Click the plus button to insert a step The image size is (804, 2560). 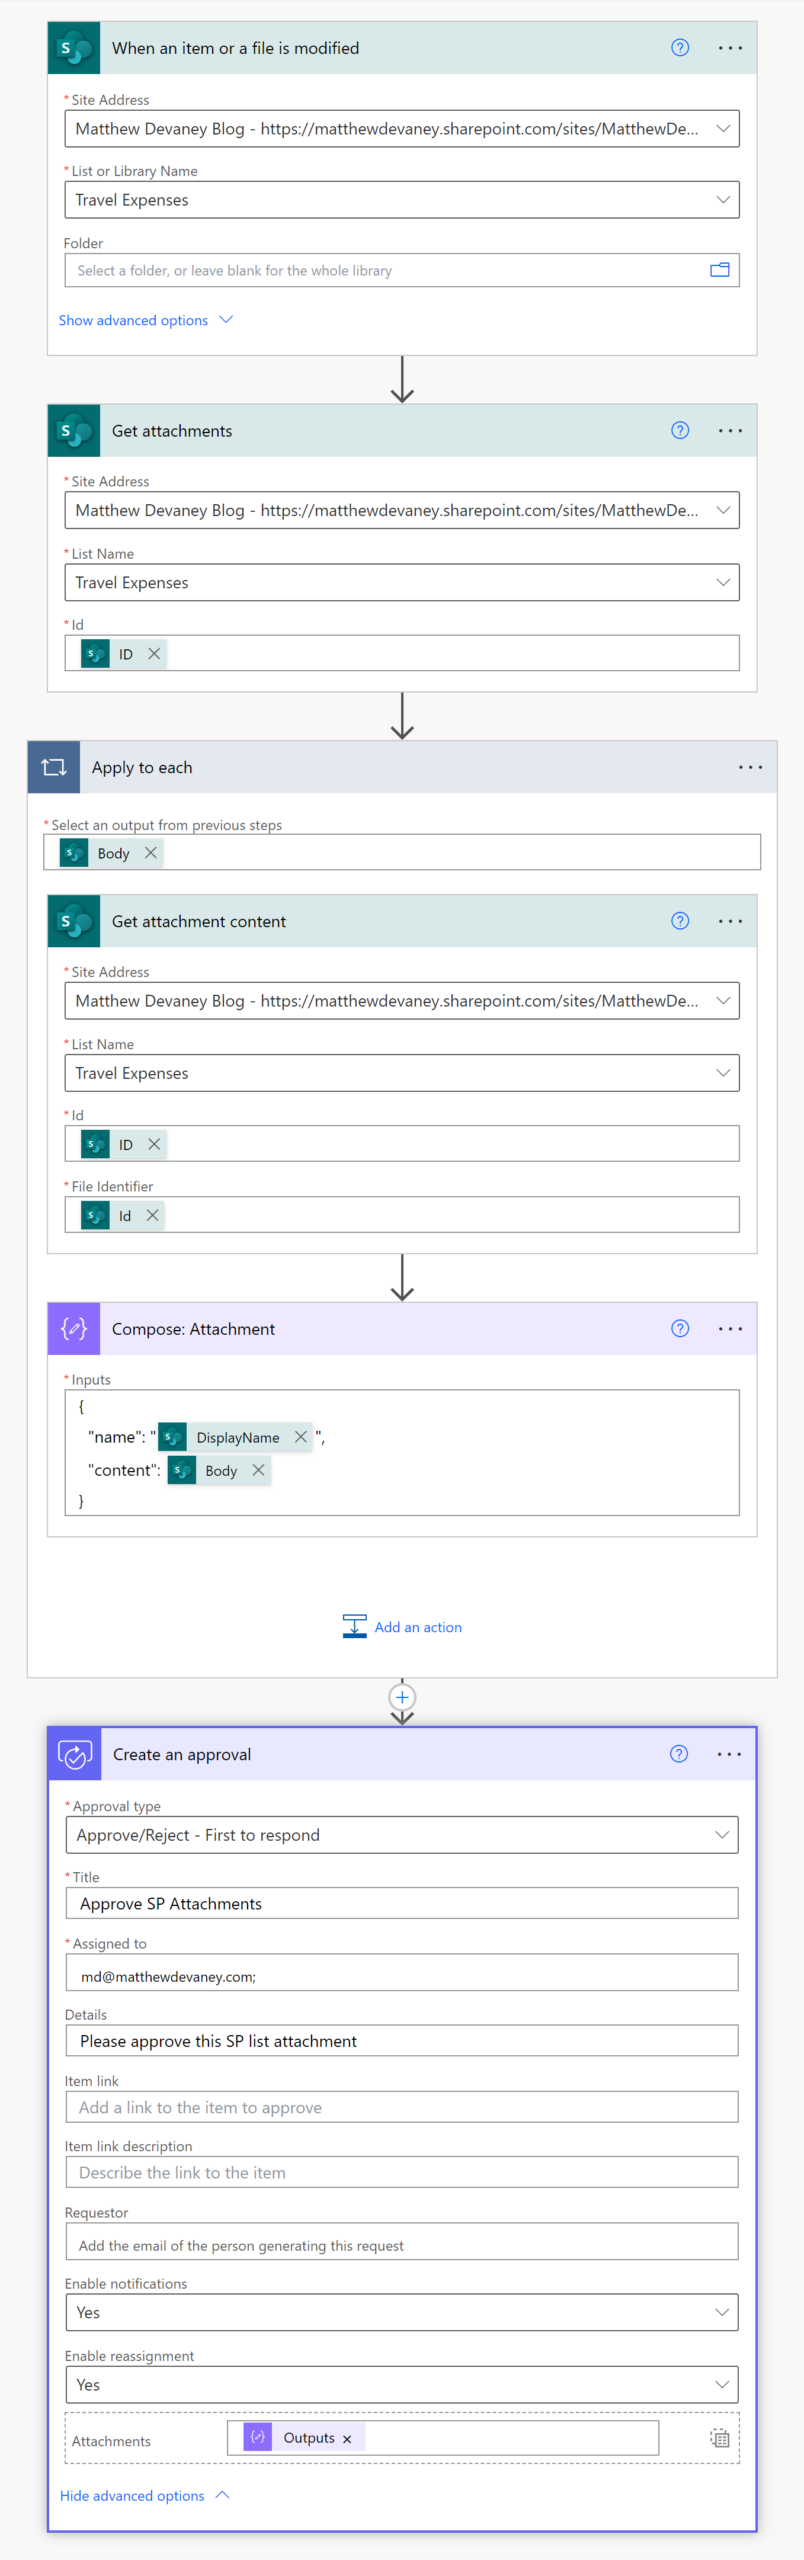pos(402,1697)
